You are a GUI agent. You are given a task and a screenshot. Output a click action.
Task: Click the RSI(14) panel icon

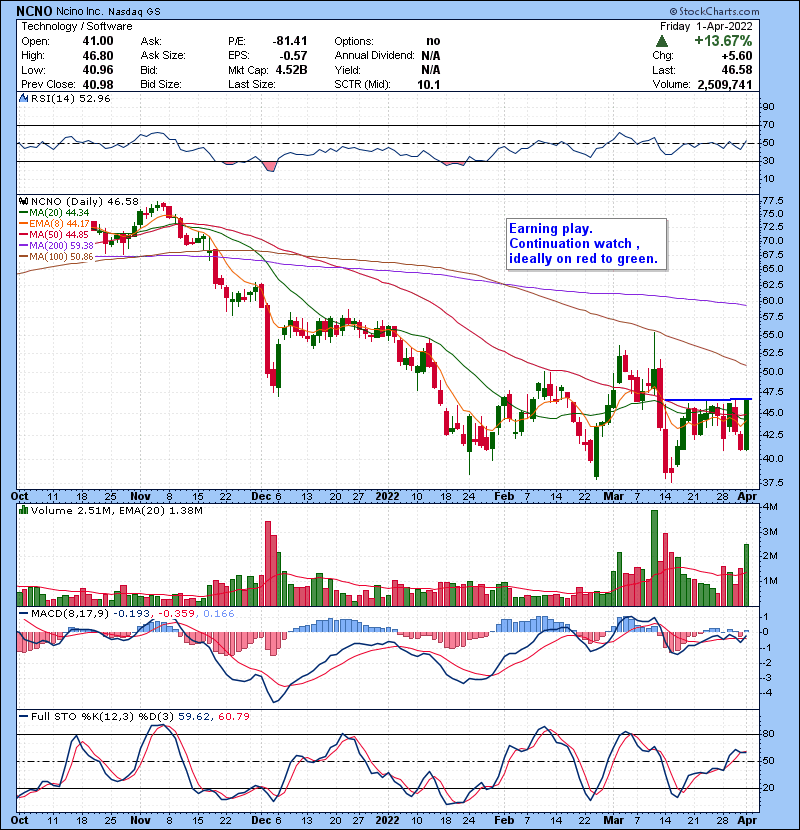(x=23, y=98)
